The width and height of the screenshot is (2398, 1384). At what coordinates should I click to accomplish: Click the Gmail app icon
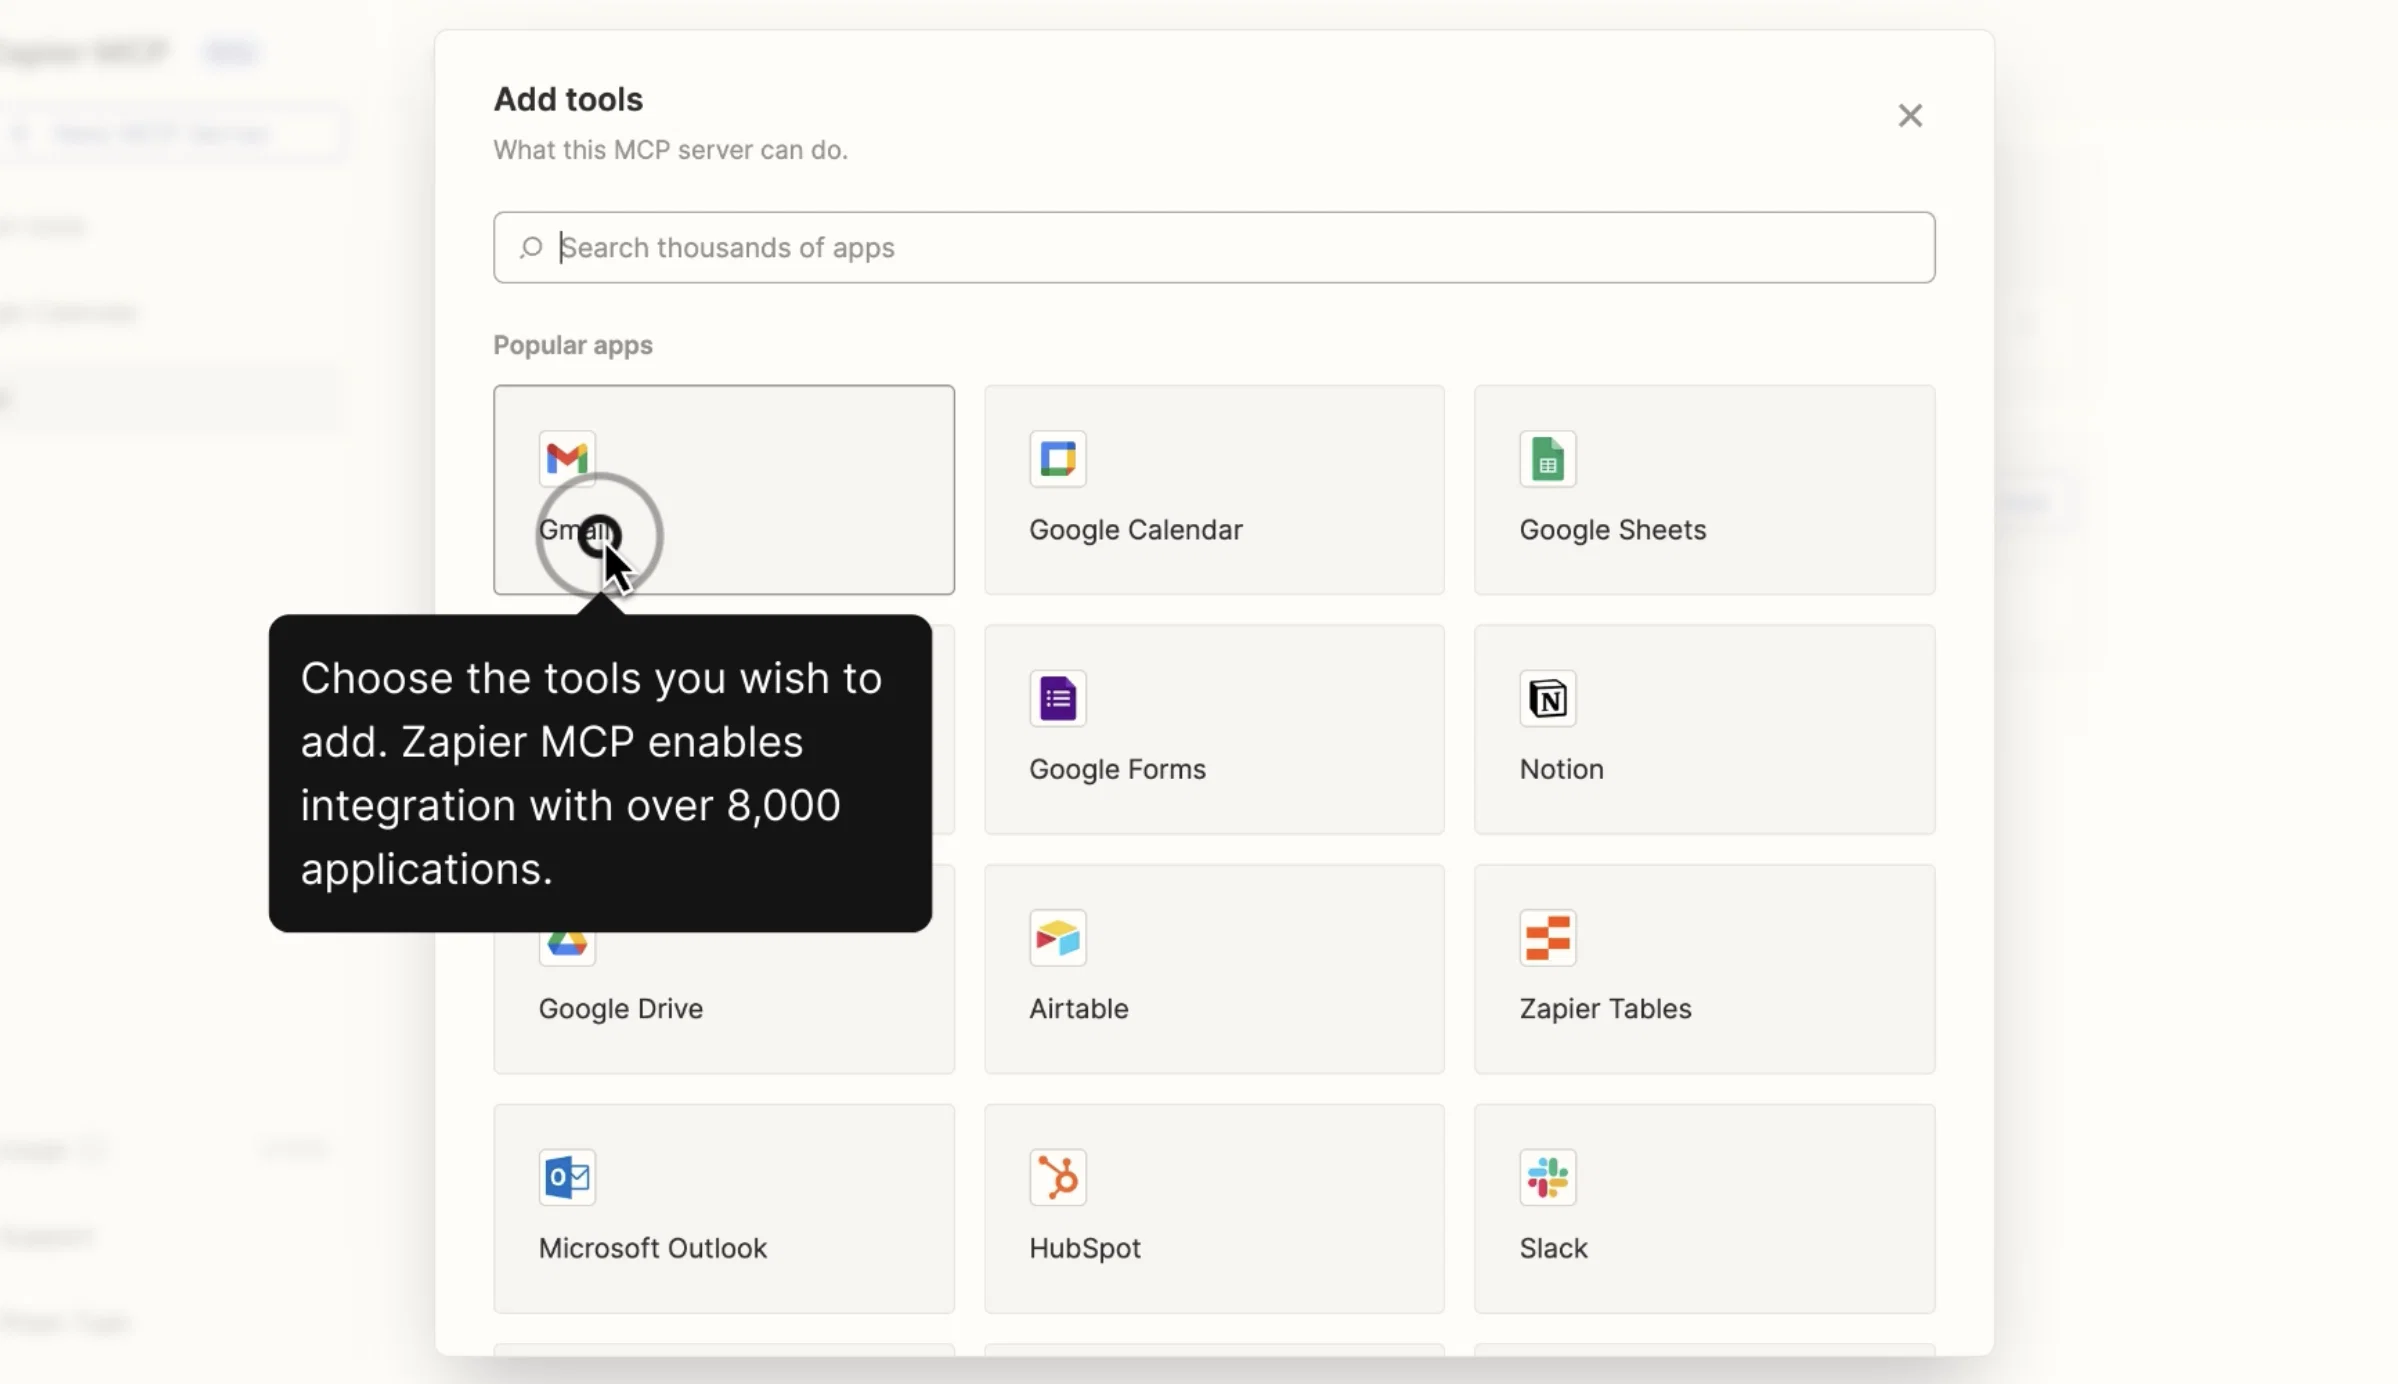tap(567, 458)
